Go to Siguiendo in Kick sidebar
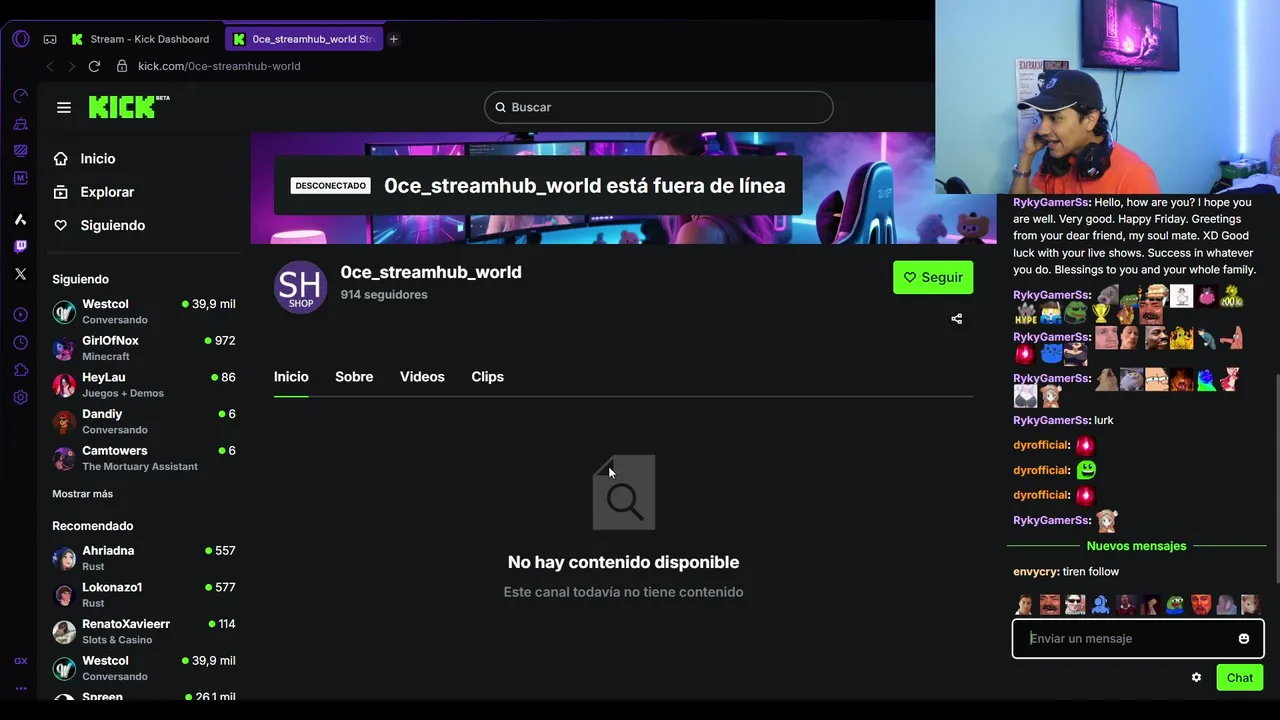The image size is (1280, 720). tap(100, 226)
